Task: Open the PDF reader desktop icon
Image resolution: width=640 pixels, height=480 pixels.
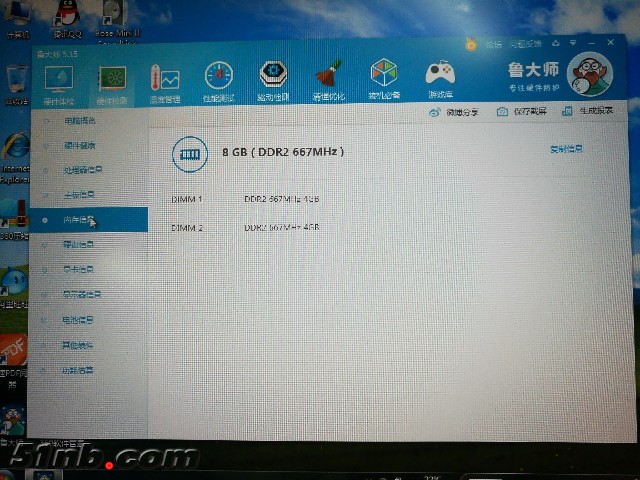Action: [x=13, y=361]
